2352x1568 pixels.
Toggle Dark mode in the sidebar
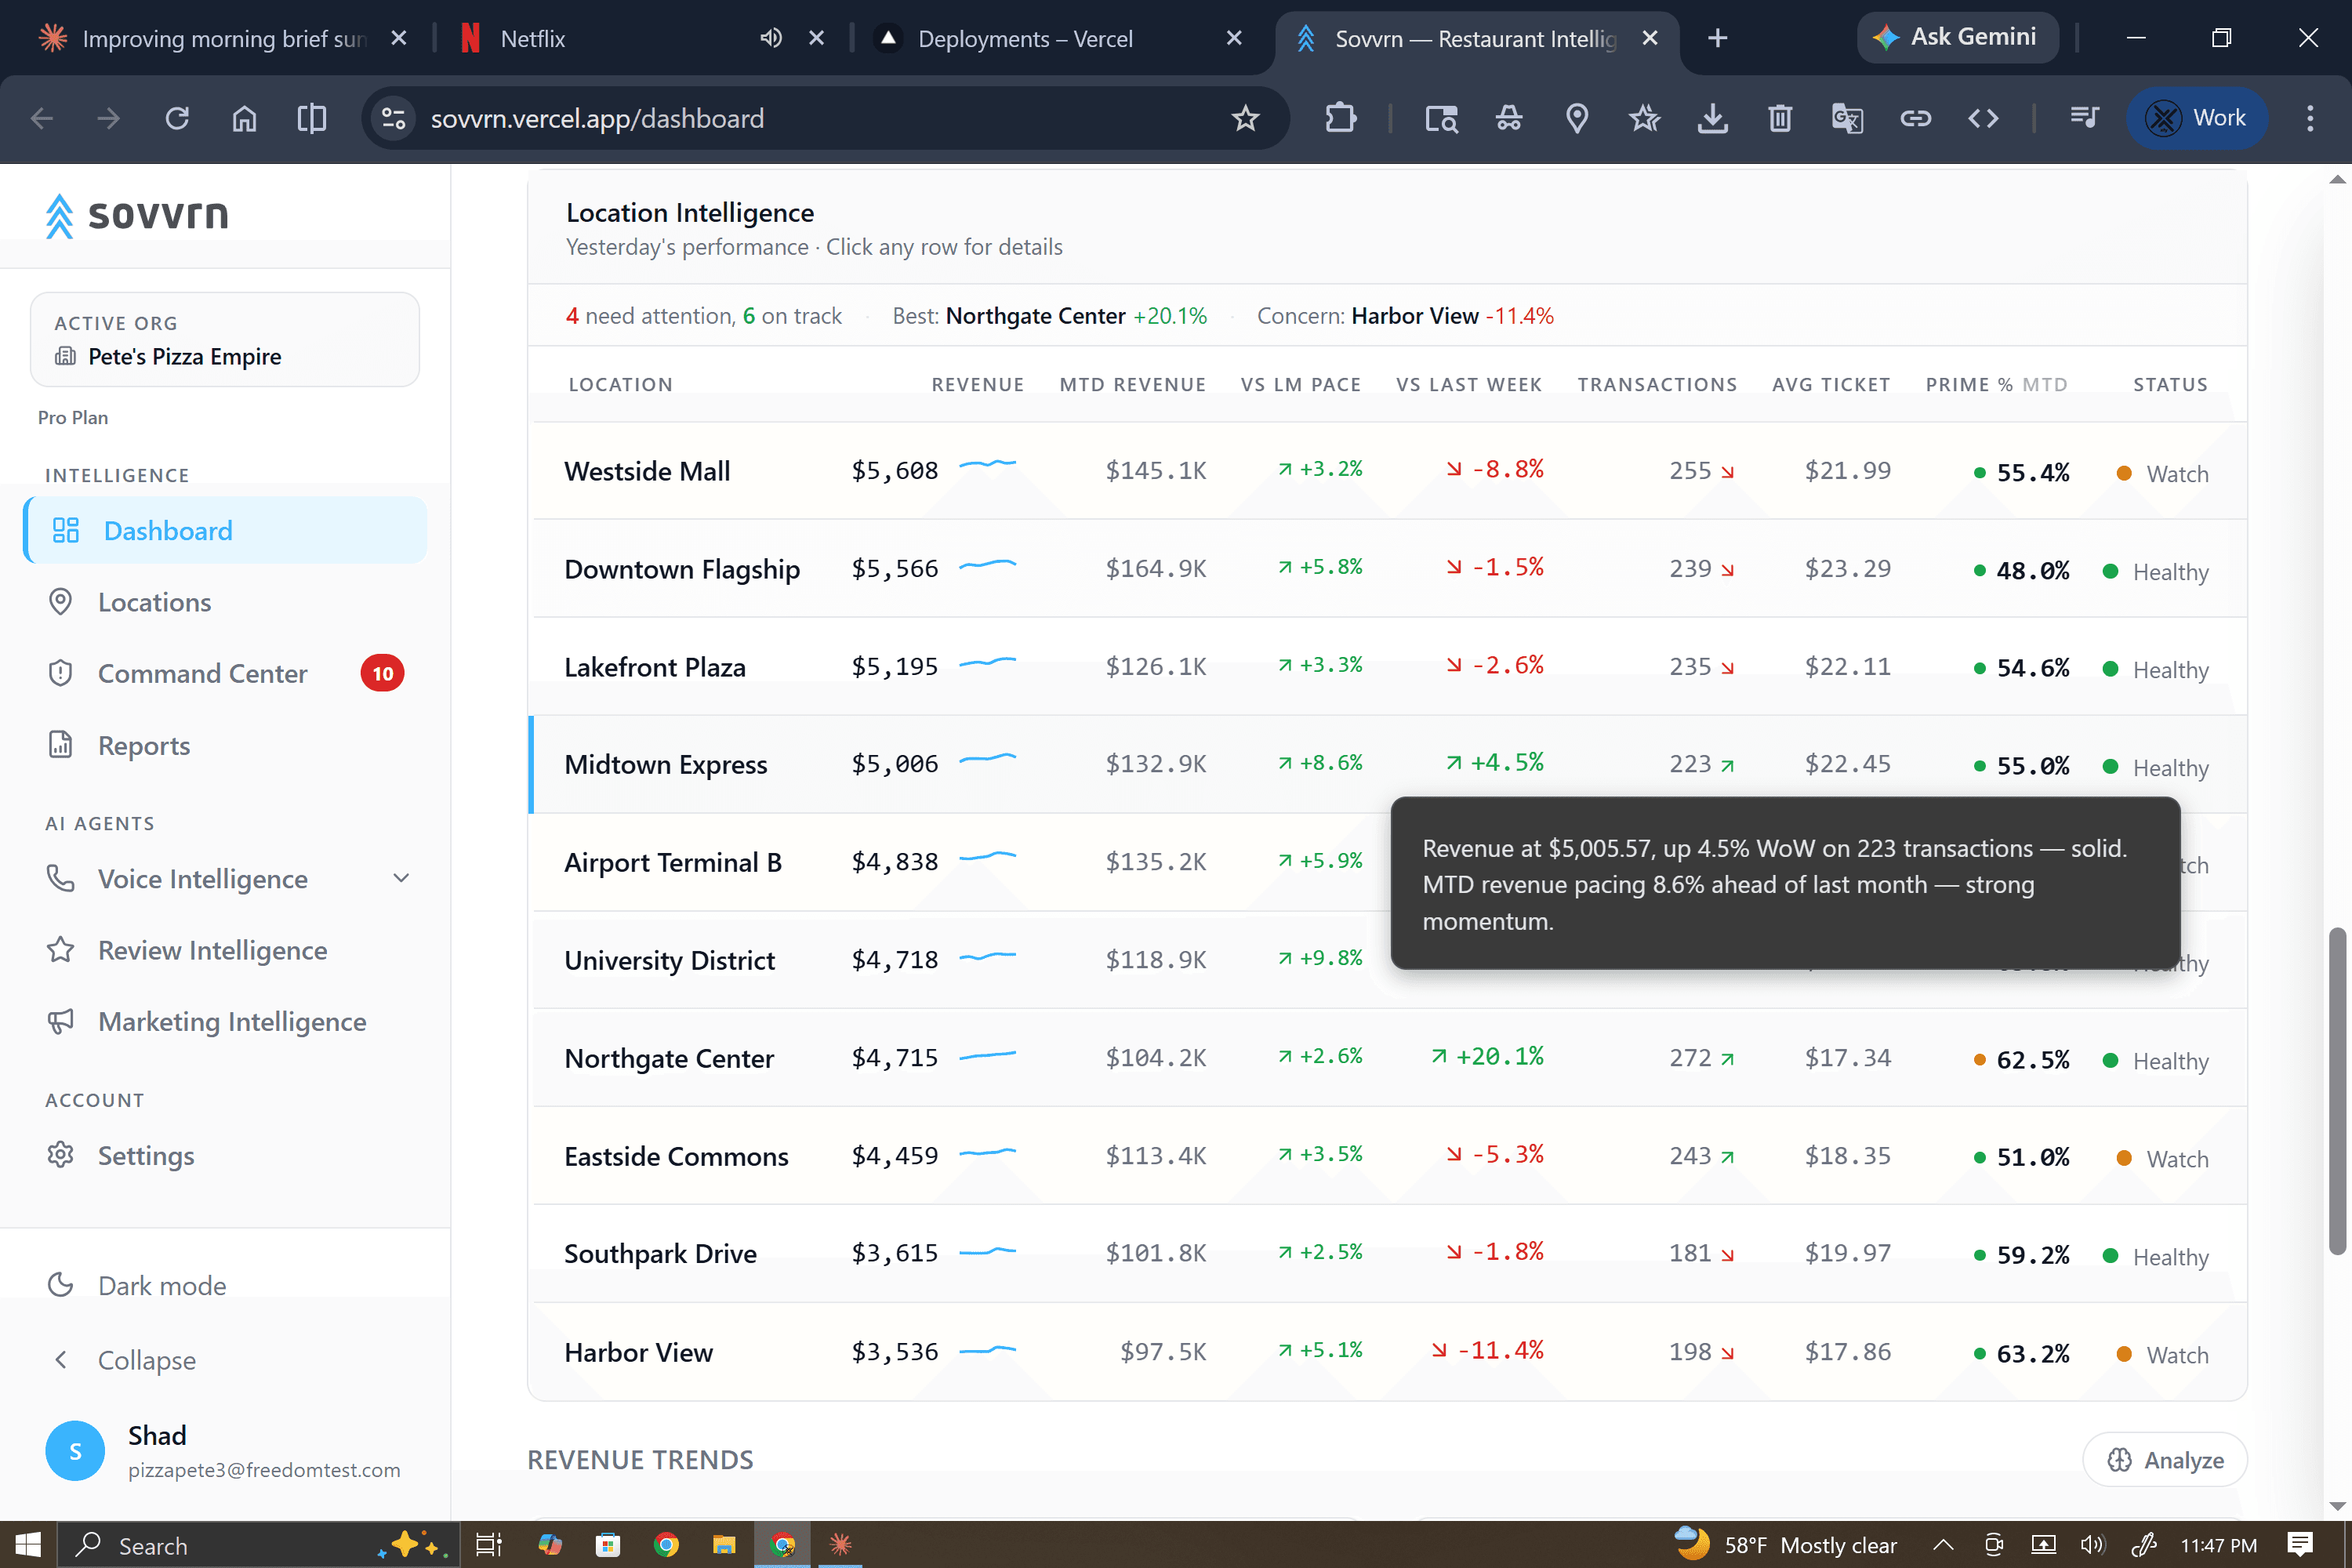pyautogui.click(x=161, y=1285)
